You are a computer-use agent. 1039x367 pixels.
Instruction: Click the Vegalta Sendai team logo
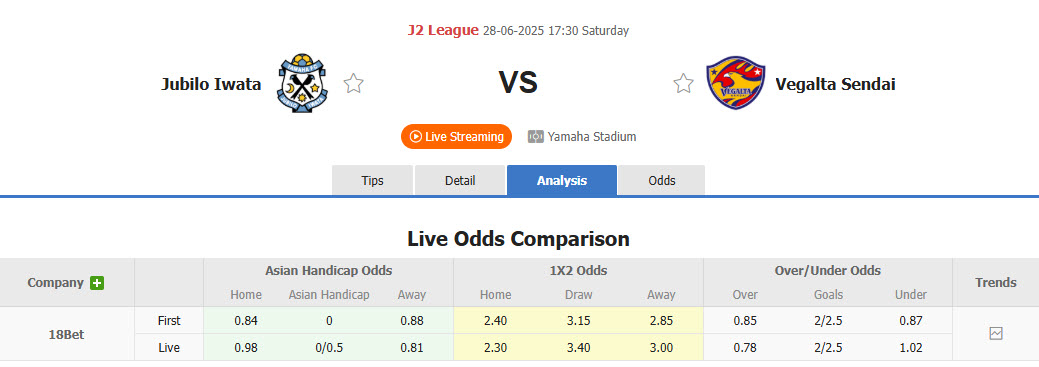736,83
